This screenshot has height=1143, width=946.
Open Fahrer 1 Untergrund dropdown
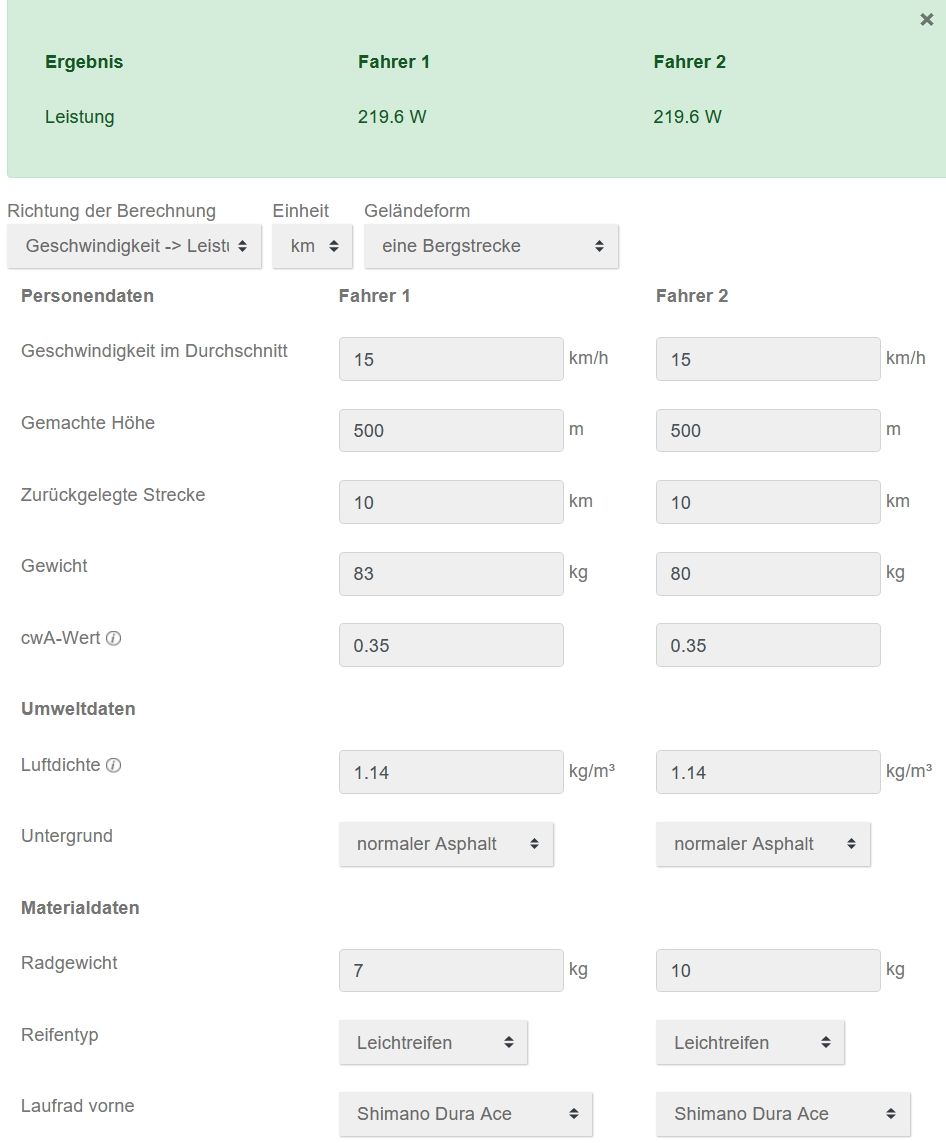point(446,844)
